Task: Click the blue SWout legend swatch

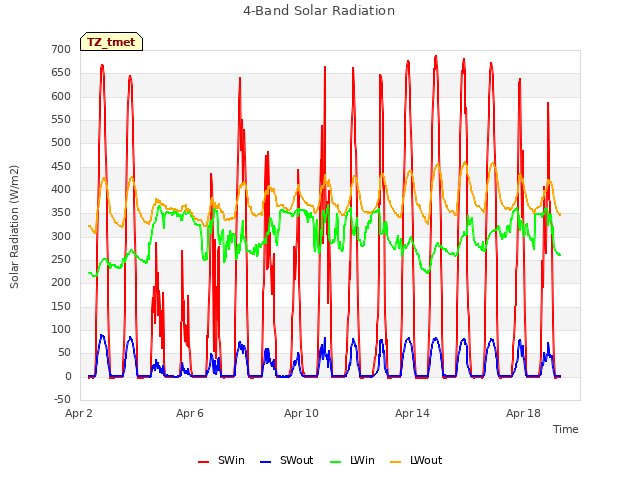Action: coord(265,462)
